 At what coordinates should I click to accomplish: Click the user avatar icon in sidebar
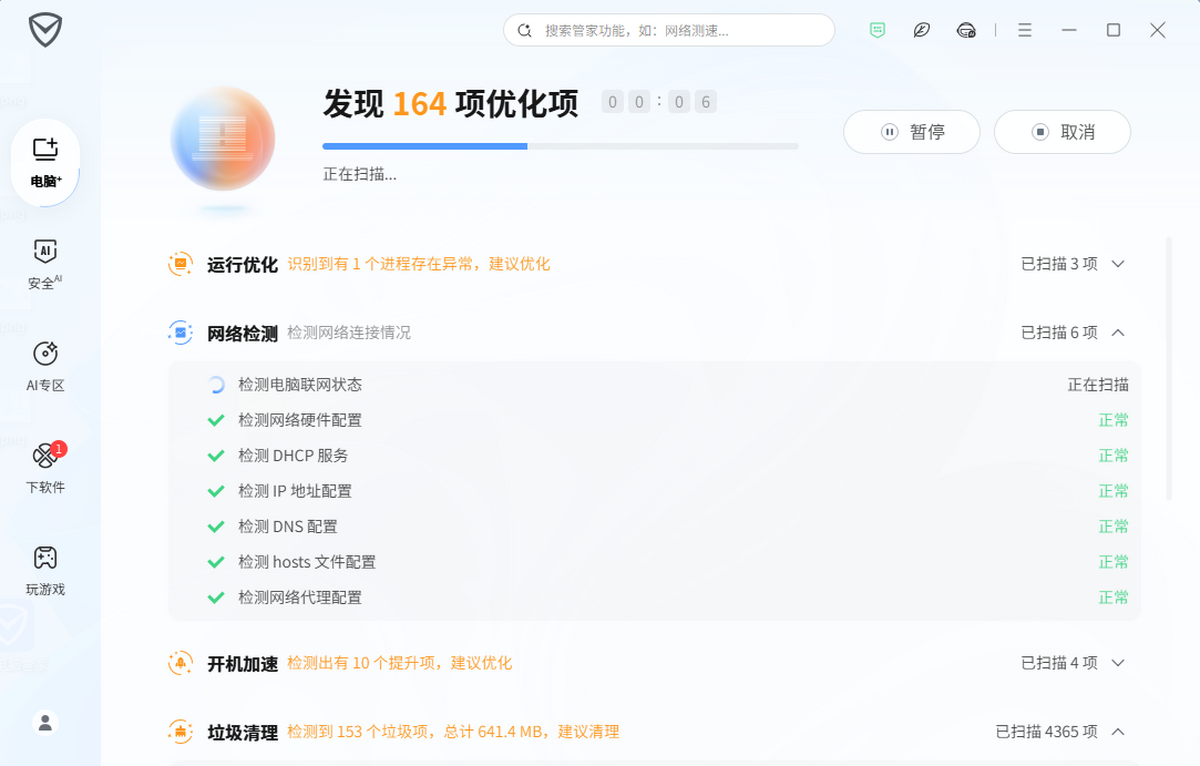[x=45, y=722]
